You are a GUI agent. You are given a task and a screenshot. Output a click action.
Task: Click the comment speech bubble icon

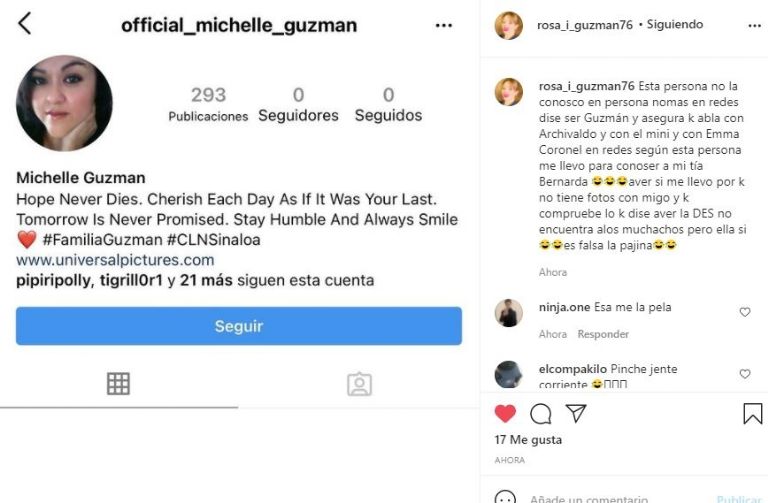click(540, 414)
